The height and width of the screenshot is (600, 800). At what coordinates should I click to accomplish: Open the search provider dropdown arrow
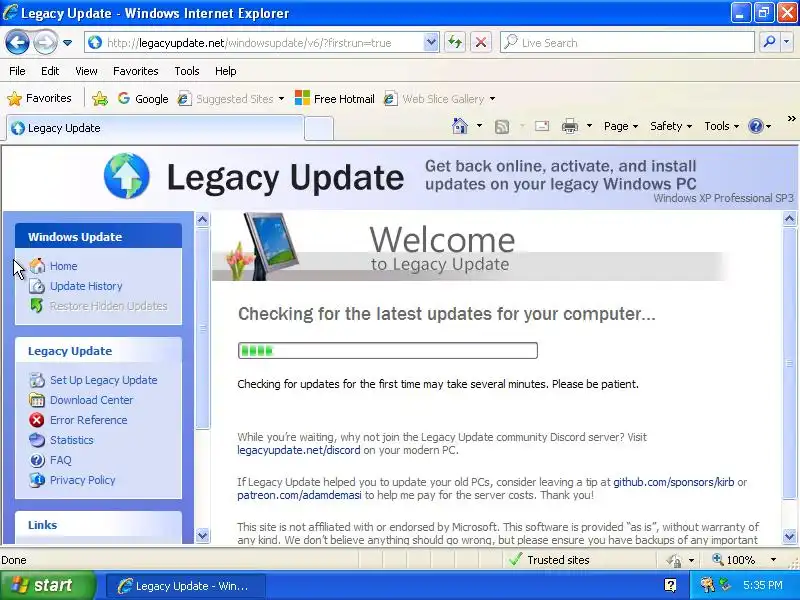click(787, 43)
